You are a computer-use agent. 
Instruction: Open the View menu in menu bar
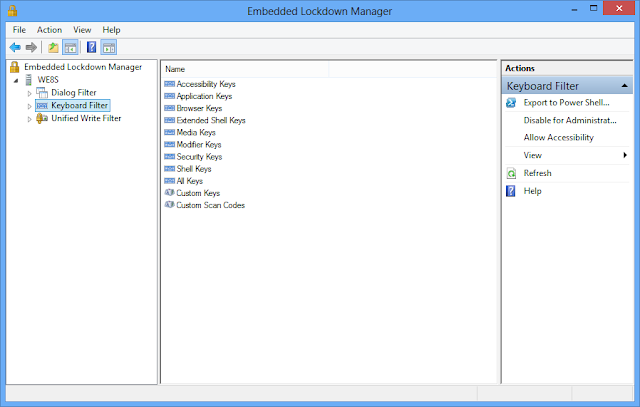point(82,30)
